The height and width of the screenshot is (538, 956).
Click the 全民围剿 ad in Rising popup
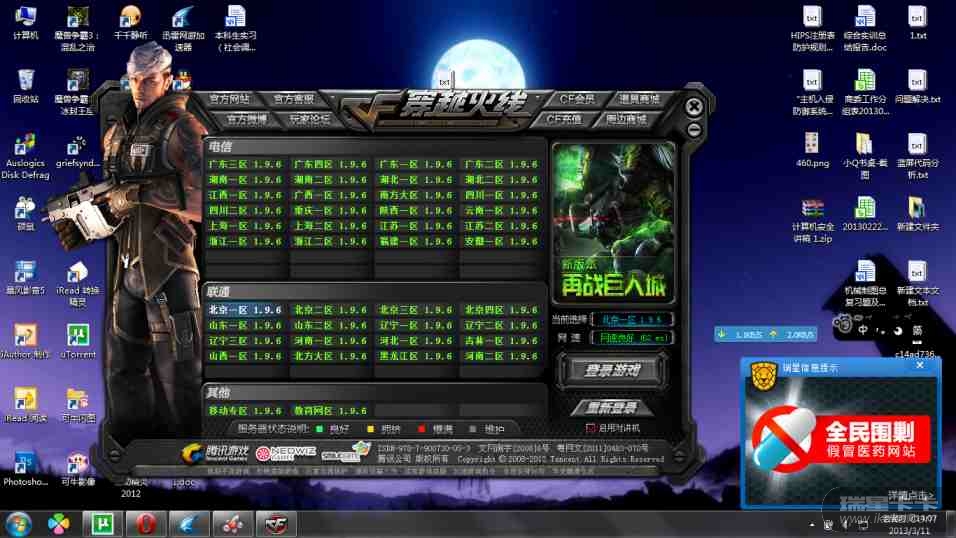[x=840, y=438]
